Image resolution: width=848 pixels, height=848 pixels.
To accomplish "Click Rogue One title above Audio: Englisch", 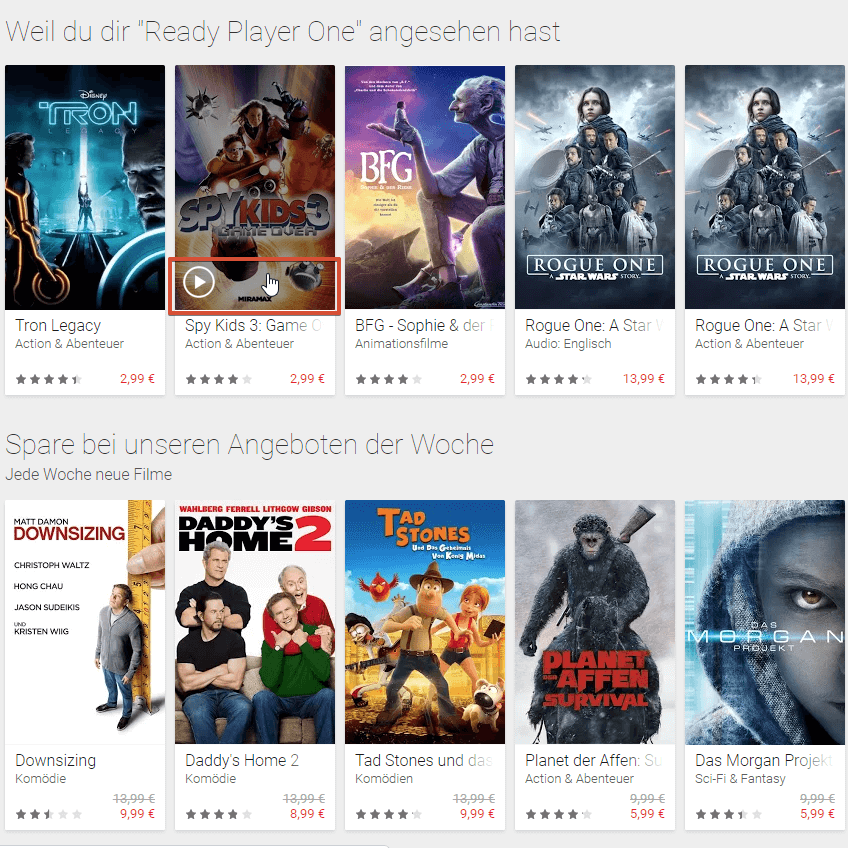I will pos(594,326).
